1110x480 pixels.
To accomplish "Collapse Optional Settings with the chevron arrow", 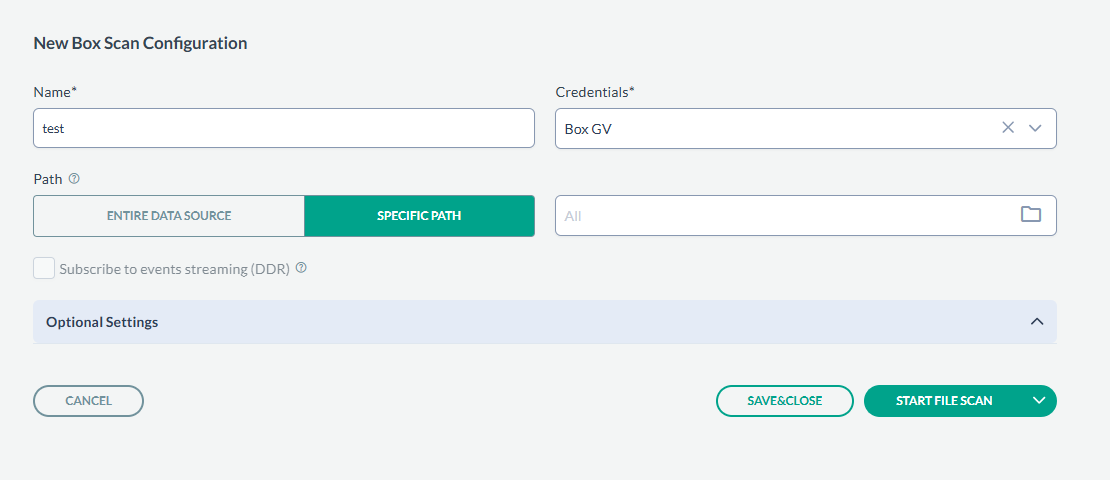I will [1037, 322].
